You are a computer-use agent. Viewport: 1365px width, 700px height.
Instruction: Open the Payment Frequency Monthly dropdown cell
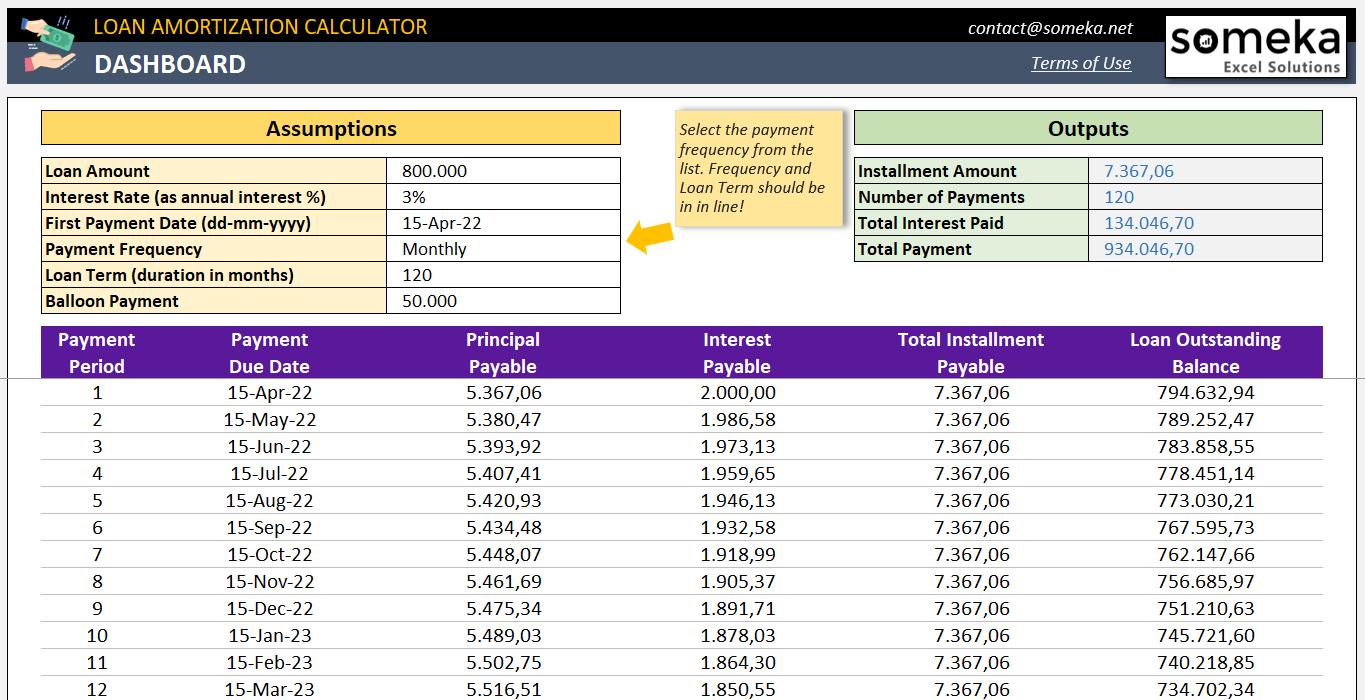coord(503,249)
